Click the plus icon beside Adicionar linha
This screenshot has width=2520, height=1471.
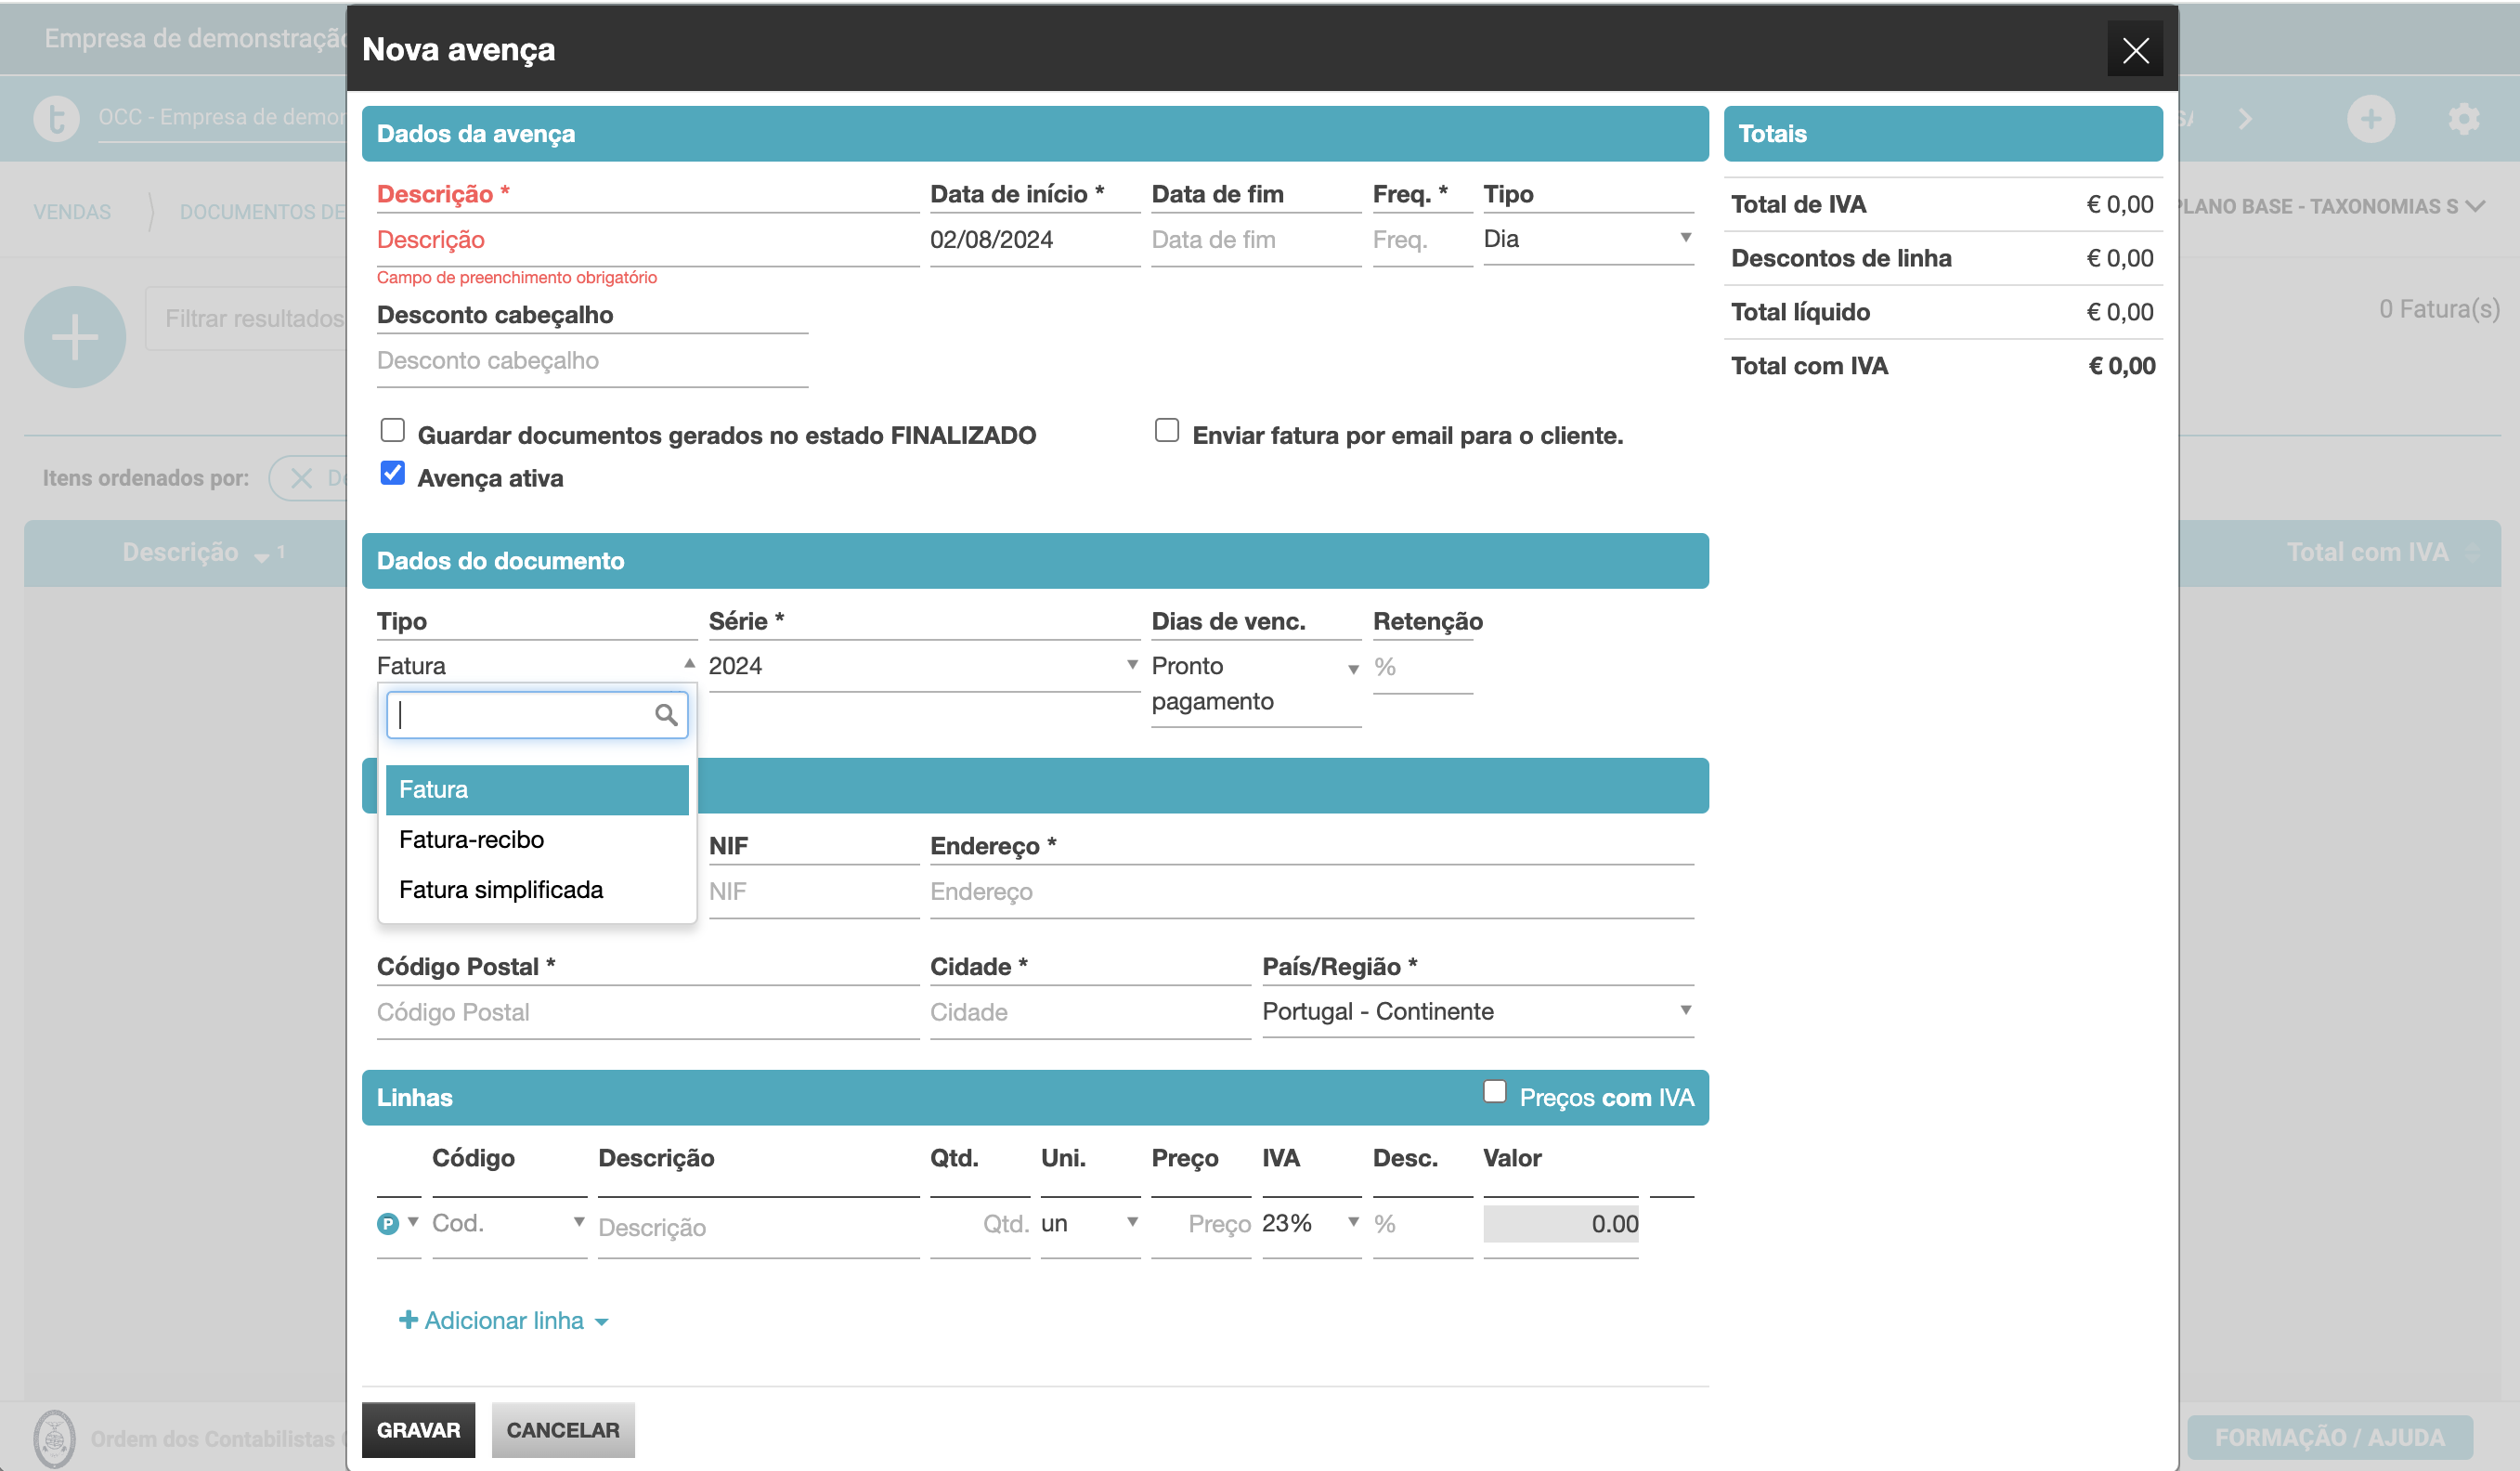point(408,1320)
